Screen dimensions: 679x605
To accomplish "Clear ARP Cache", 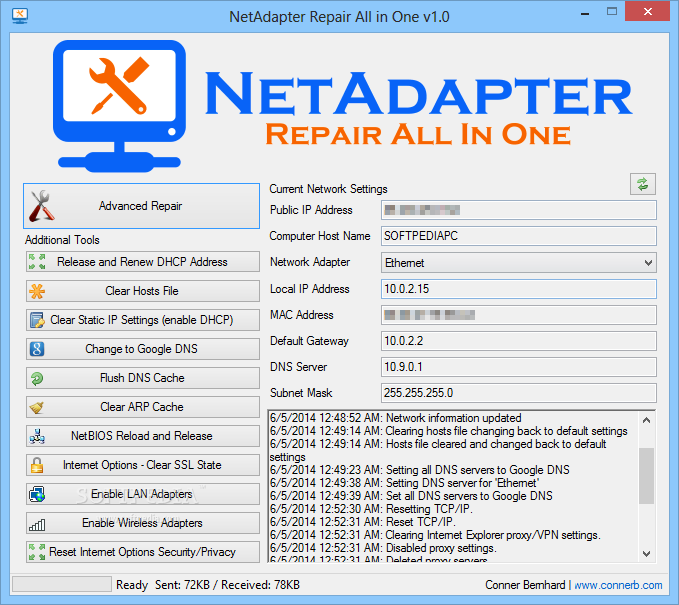I will 143,407.
